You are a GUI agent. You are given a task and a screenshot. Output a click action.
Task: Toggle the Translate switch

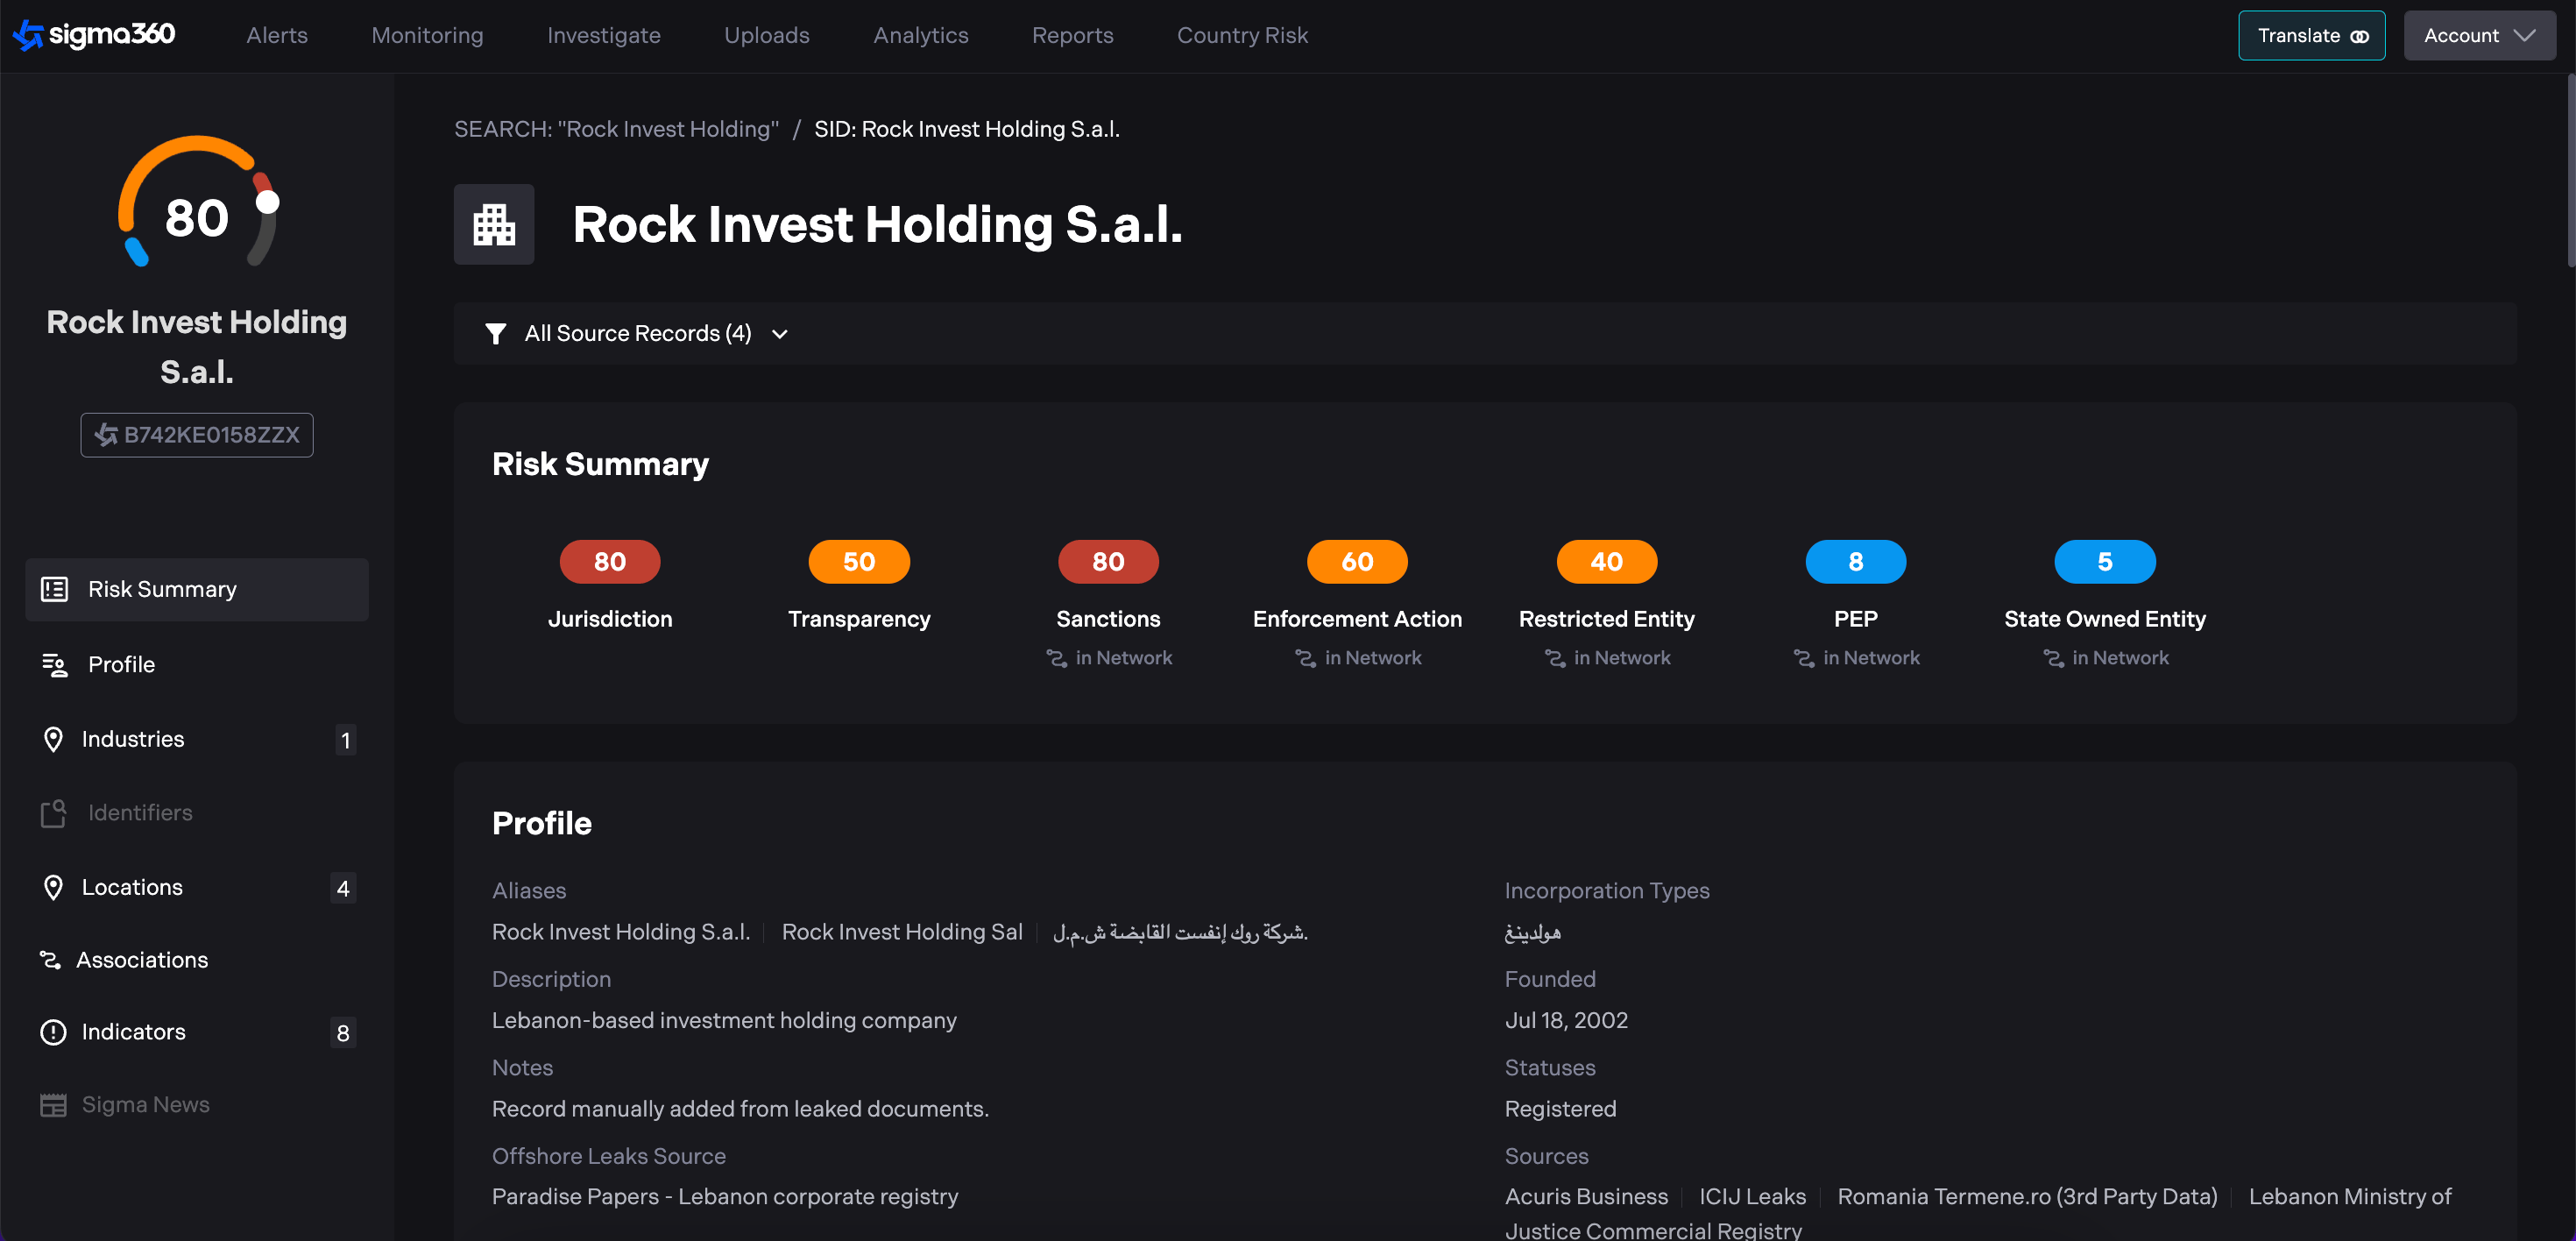pyautogui.click(x=2359, y=36)
